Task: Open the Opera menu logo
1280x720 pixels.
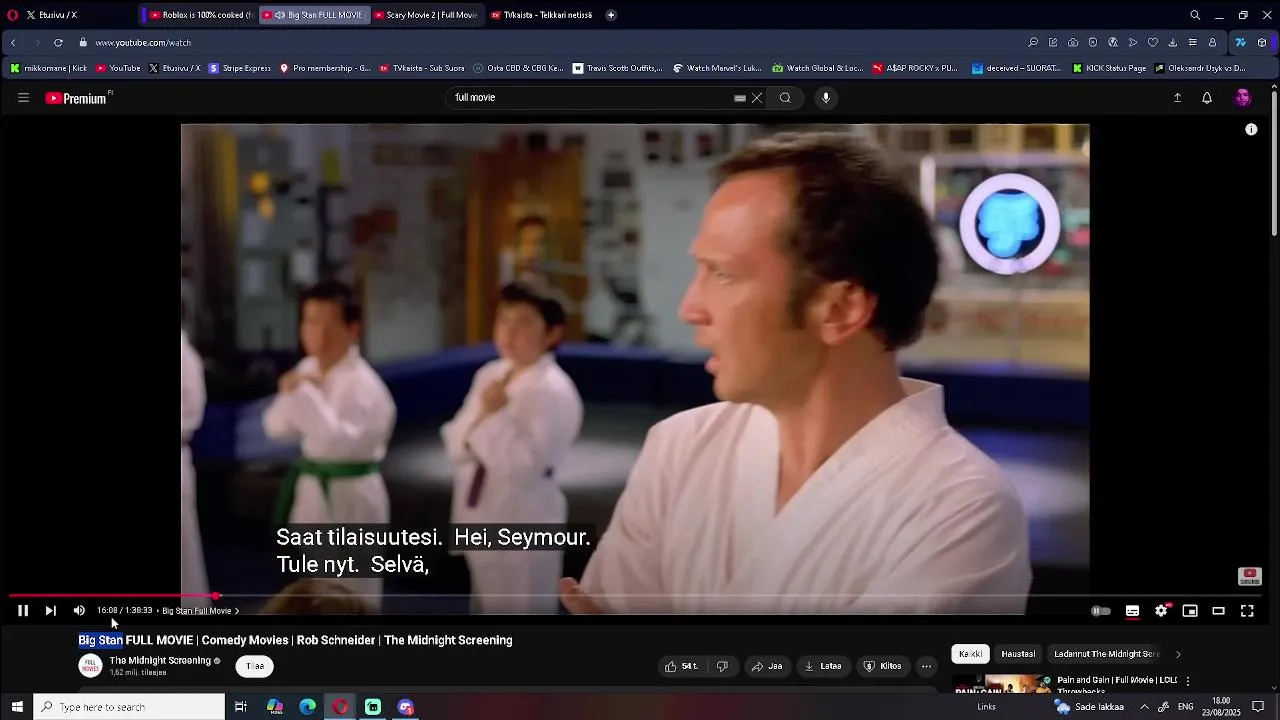Action: pyautogui.click(x=13, y=15)
